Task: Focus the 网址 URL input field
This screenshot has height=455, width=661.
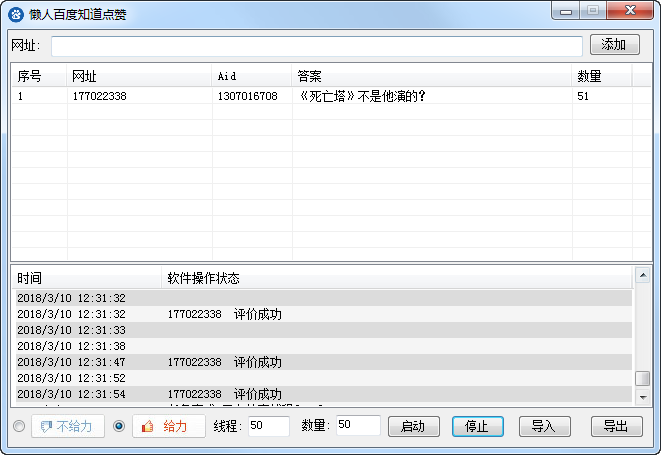Action: [x=317, y=46]
